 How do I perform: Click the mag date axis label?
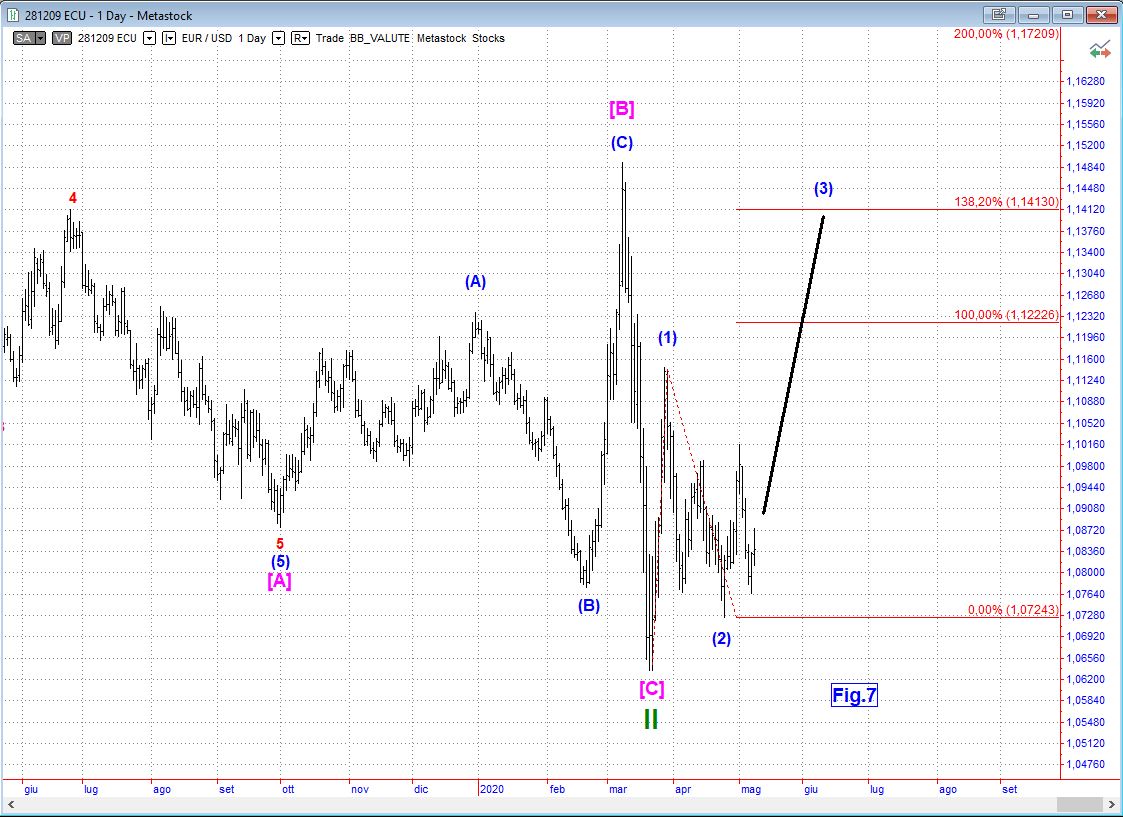coord(751,789)
